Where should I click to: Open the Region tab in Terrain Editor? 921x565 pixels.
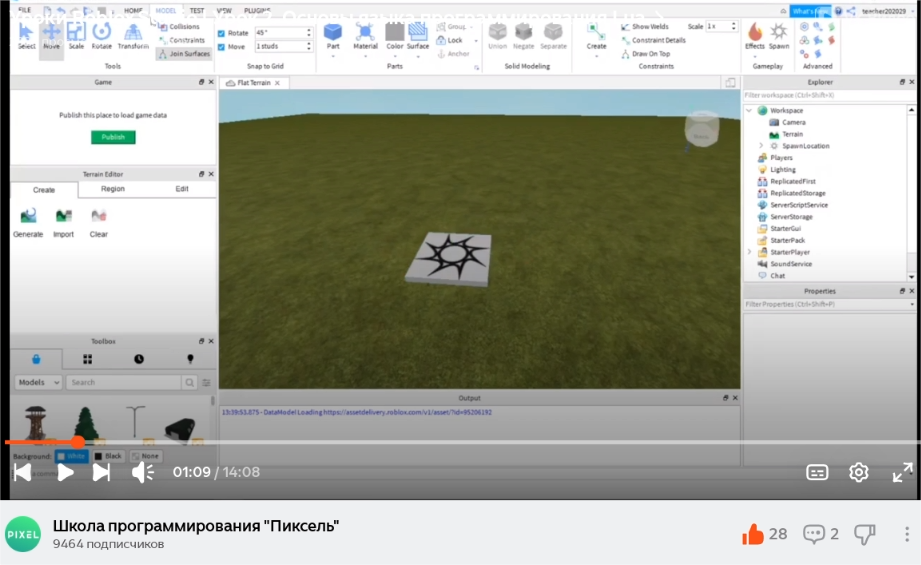[113, 189]
